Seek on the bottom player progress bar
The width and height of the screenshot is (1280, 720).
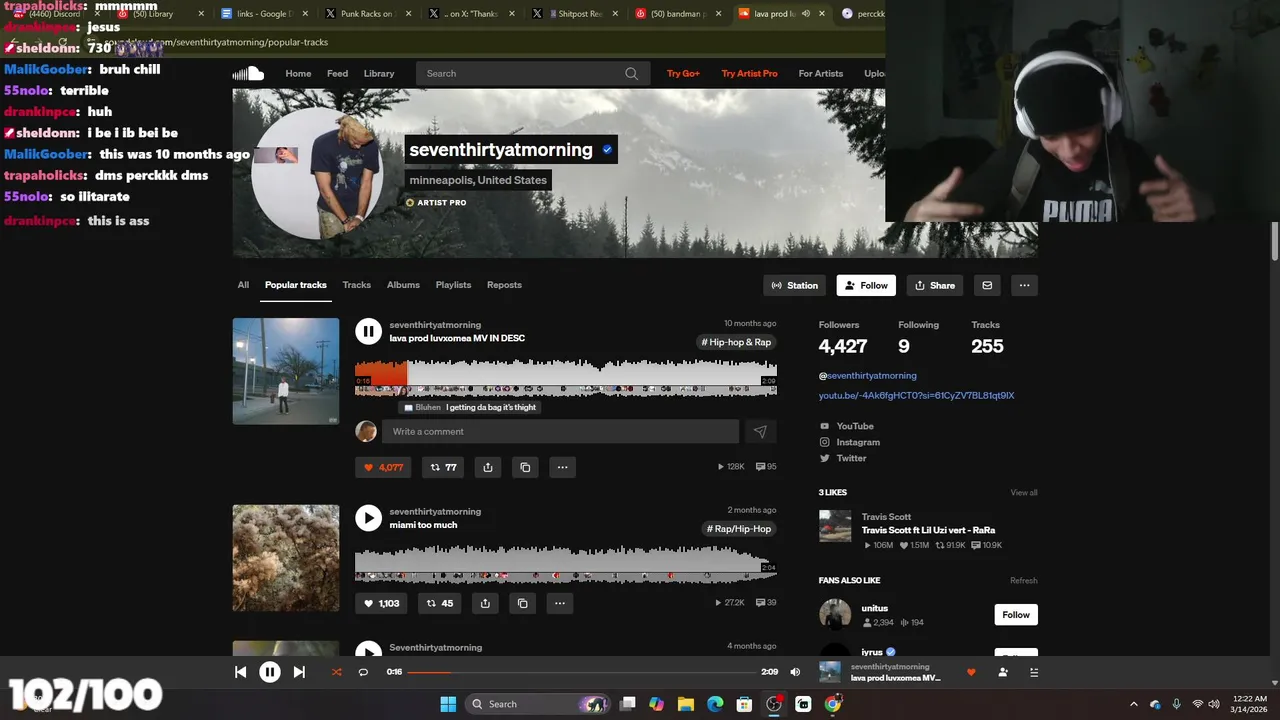point(581,672)
